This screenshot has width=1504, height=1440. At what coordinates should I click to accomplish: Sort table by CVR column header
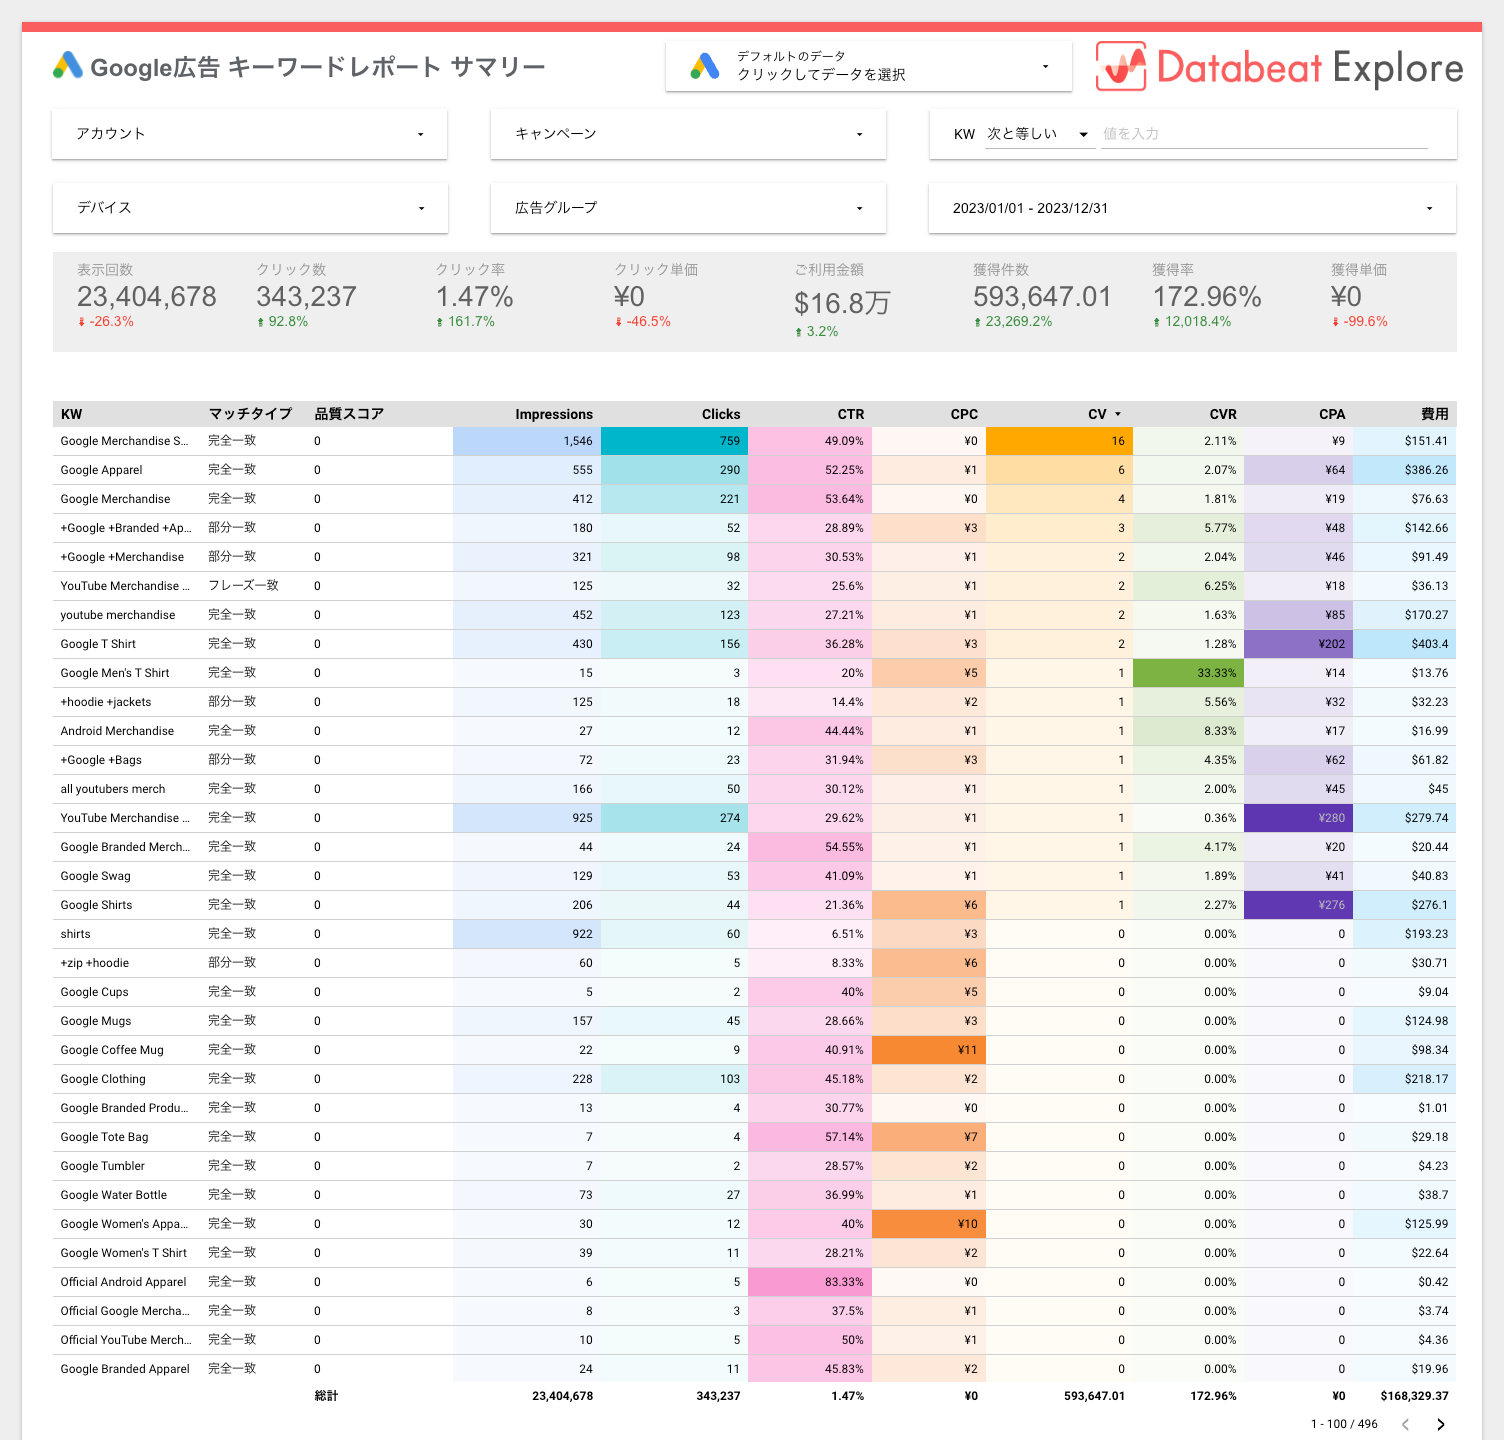pyautogui.click(x=1223, y=414)
